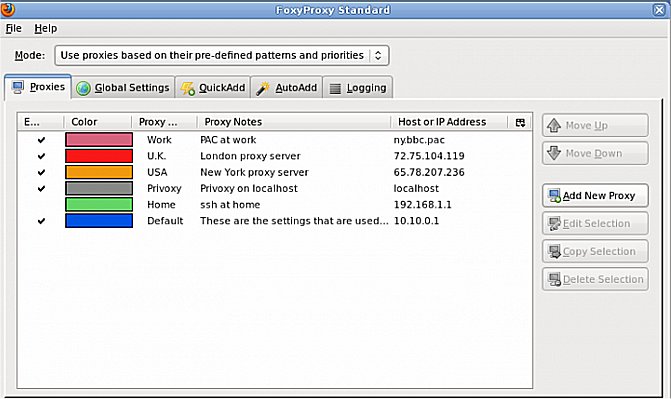Switch to the Global Settings tab
This screenshot has height=399, width=671.
point(123,87)
